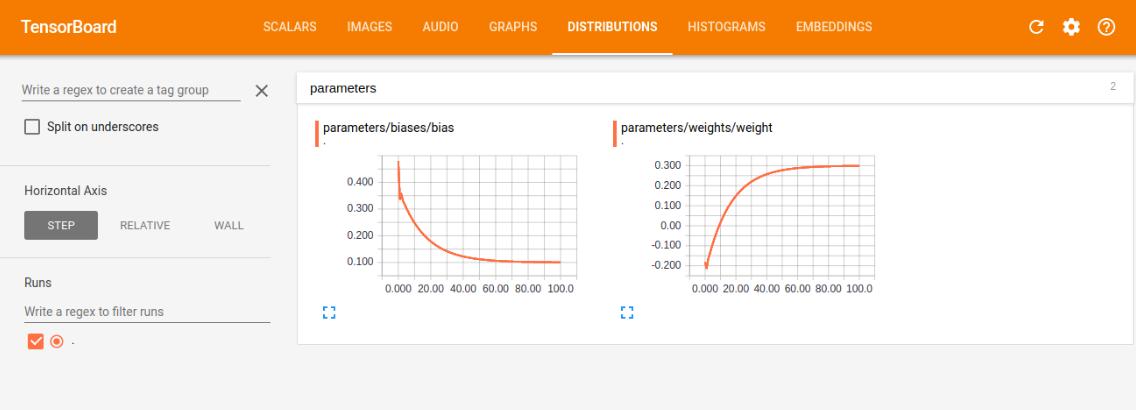Screen dimensions: 1136x410
Task: Open the Embeddings tab
Action: pyautogui.click(x=833, y=26)
